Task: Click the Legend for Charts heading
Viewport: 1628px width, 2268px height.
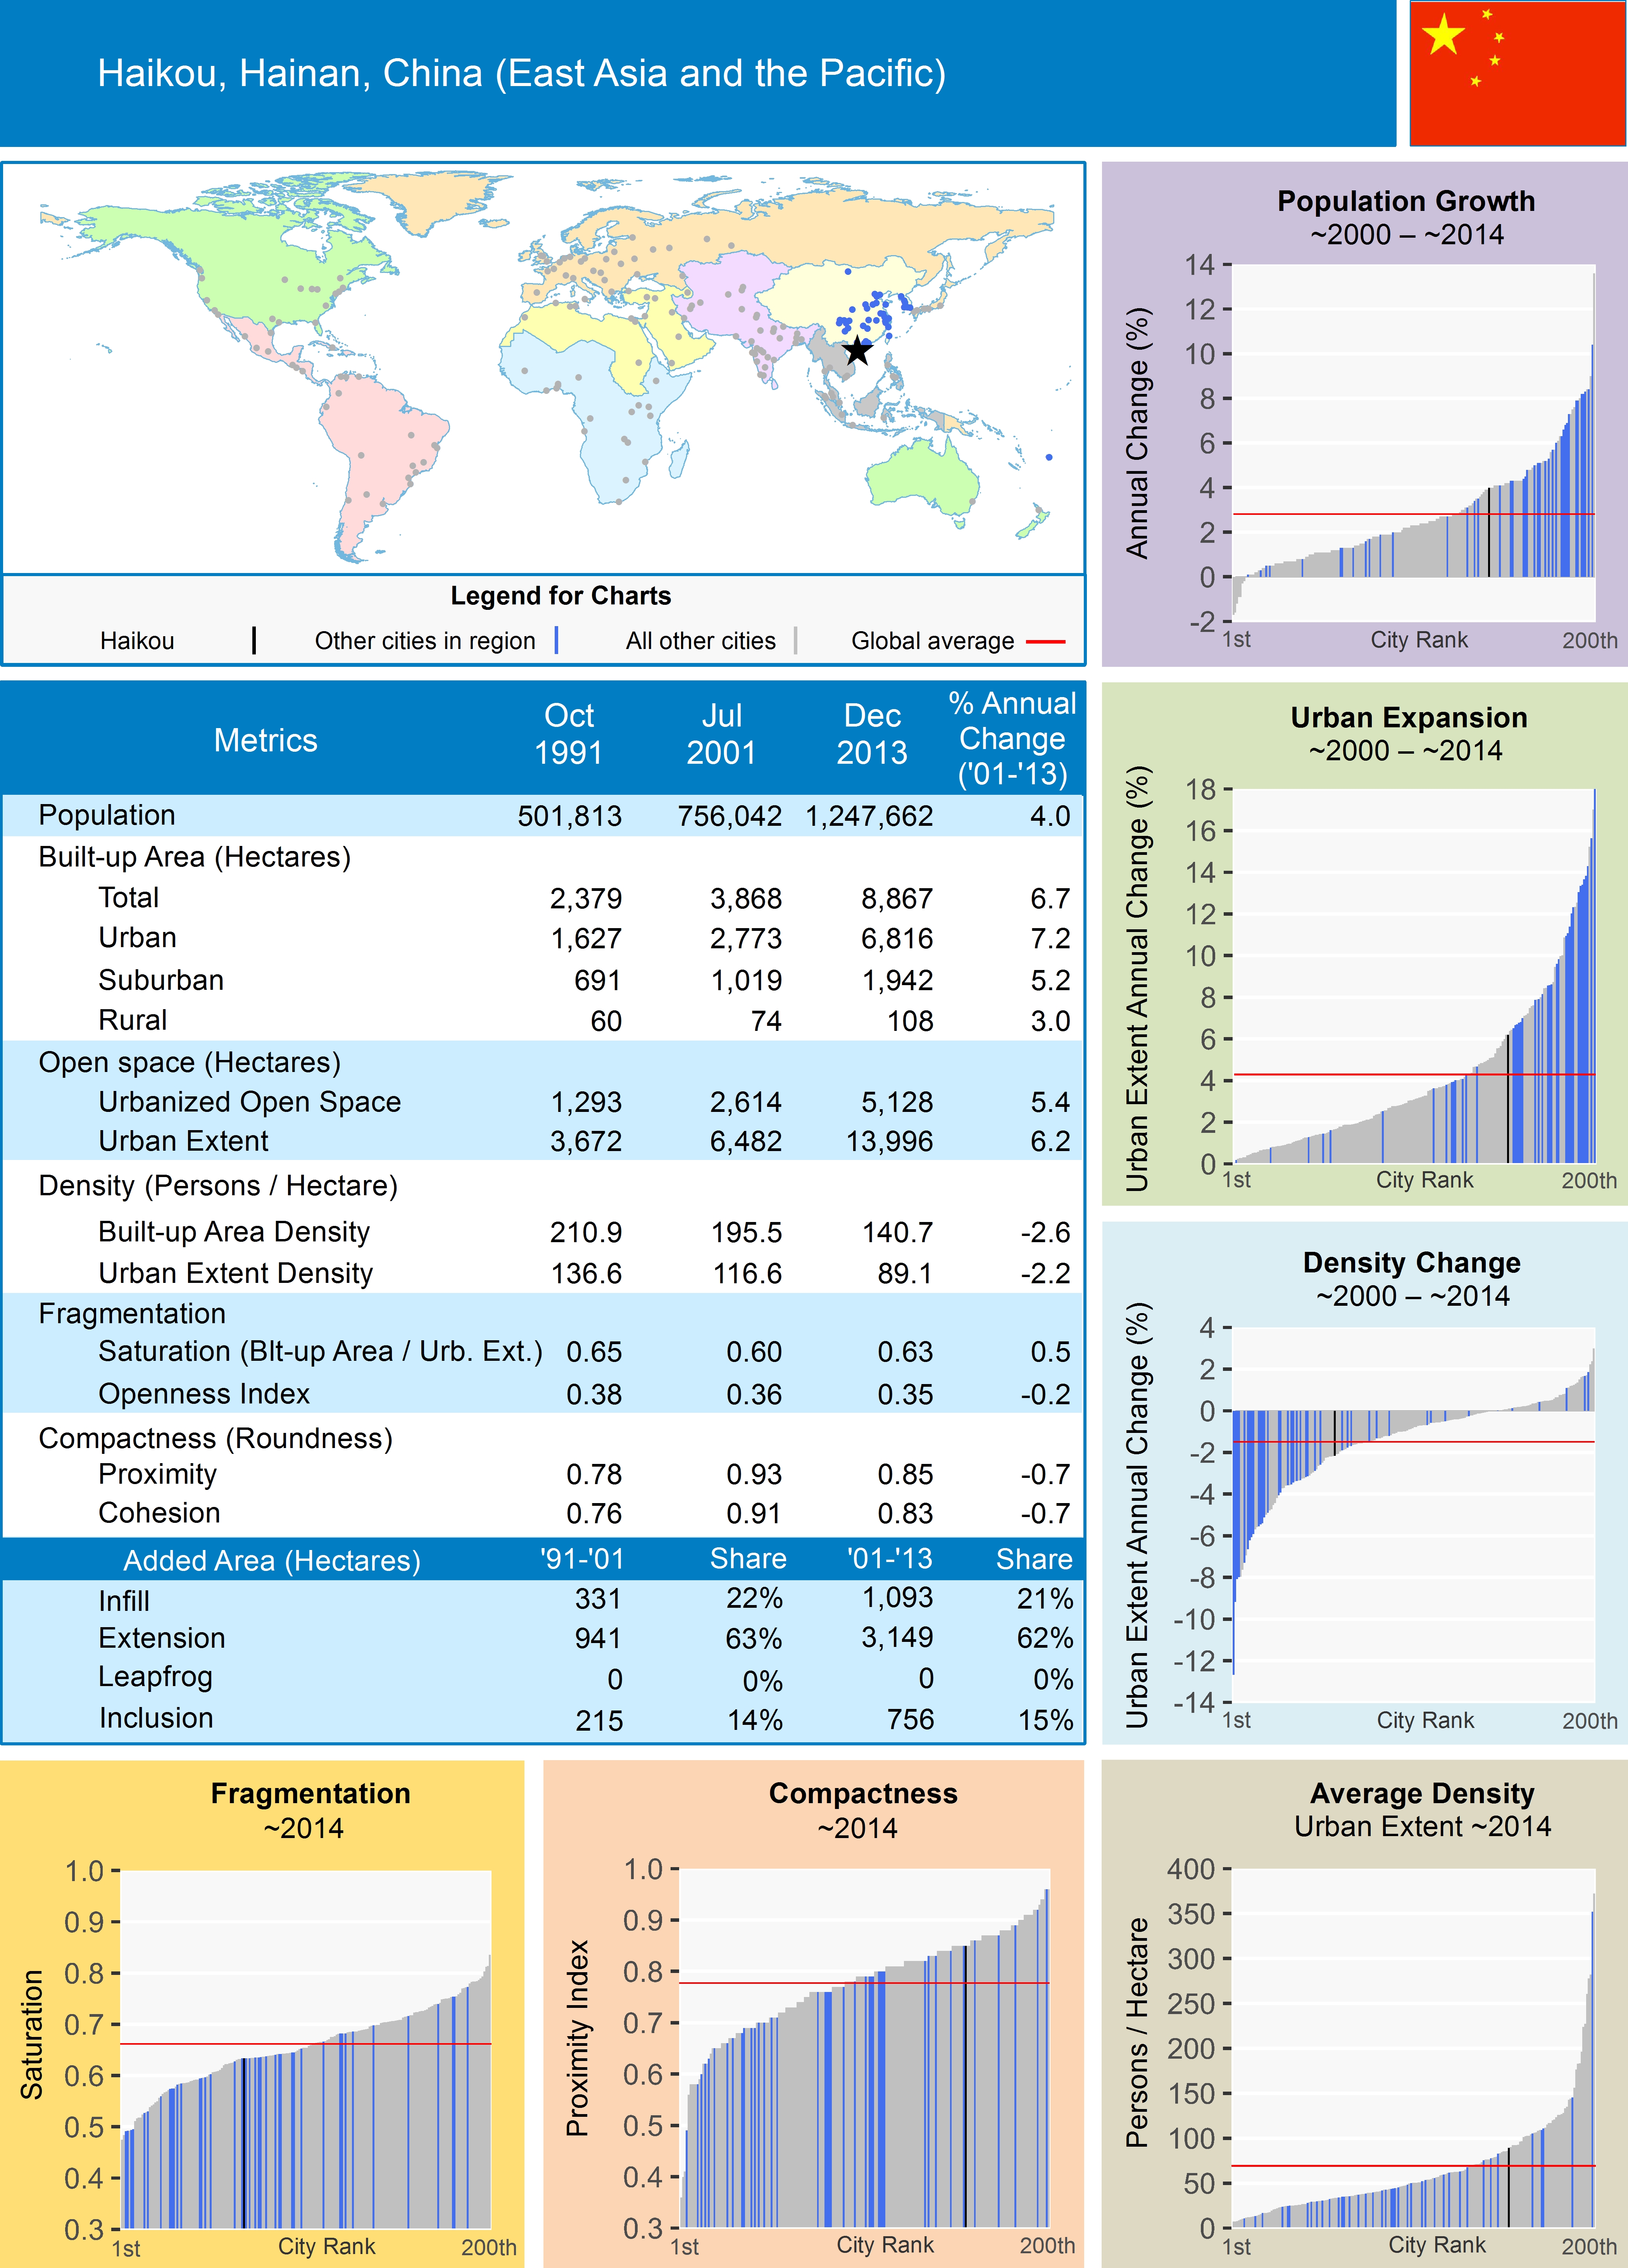Action: coord(560,596)
